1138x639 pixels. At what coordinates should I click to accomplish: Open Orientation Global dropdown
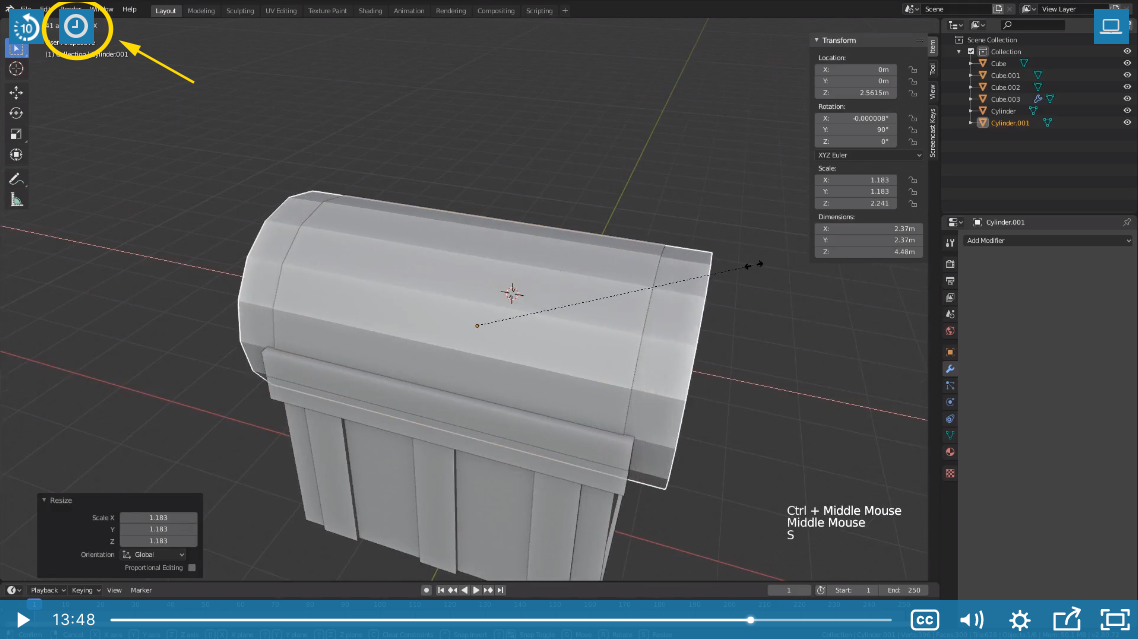tap(153, 555)
